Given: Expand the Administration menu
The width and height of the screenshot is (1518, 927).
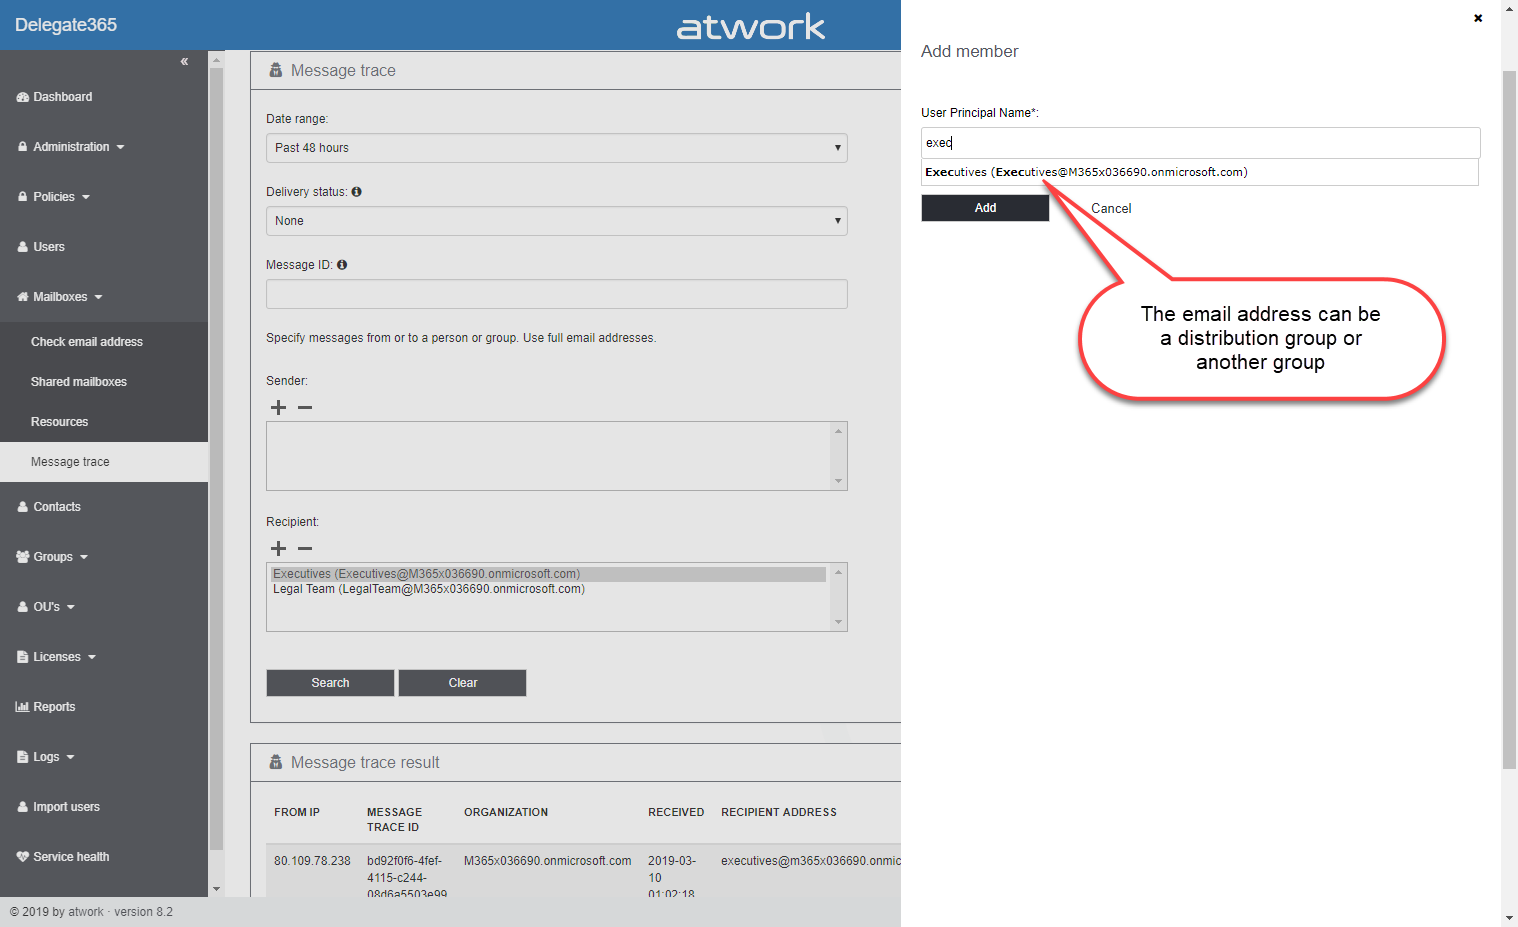Looking at the screenshot, I should click(x=121, y=147).
